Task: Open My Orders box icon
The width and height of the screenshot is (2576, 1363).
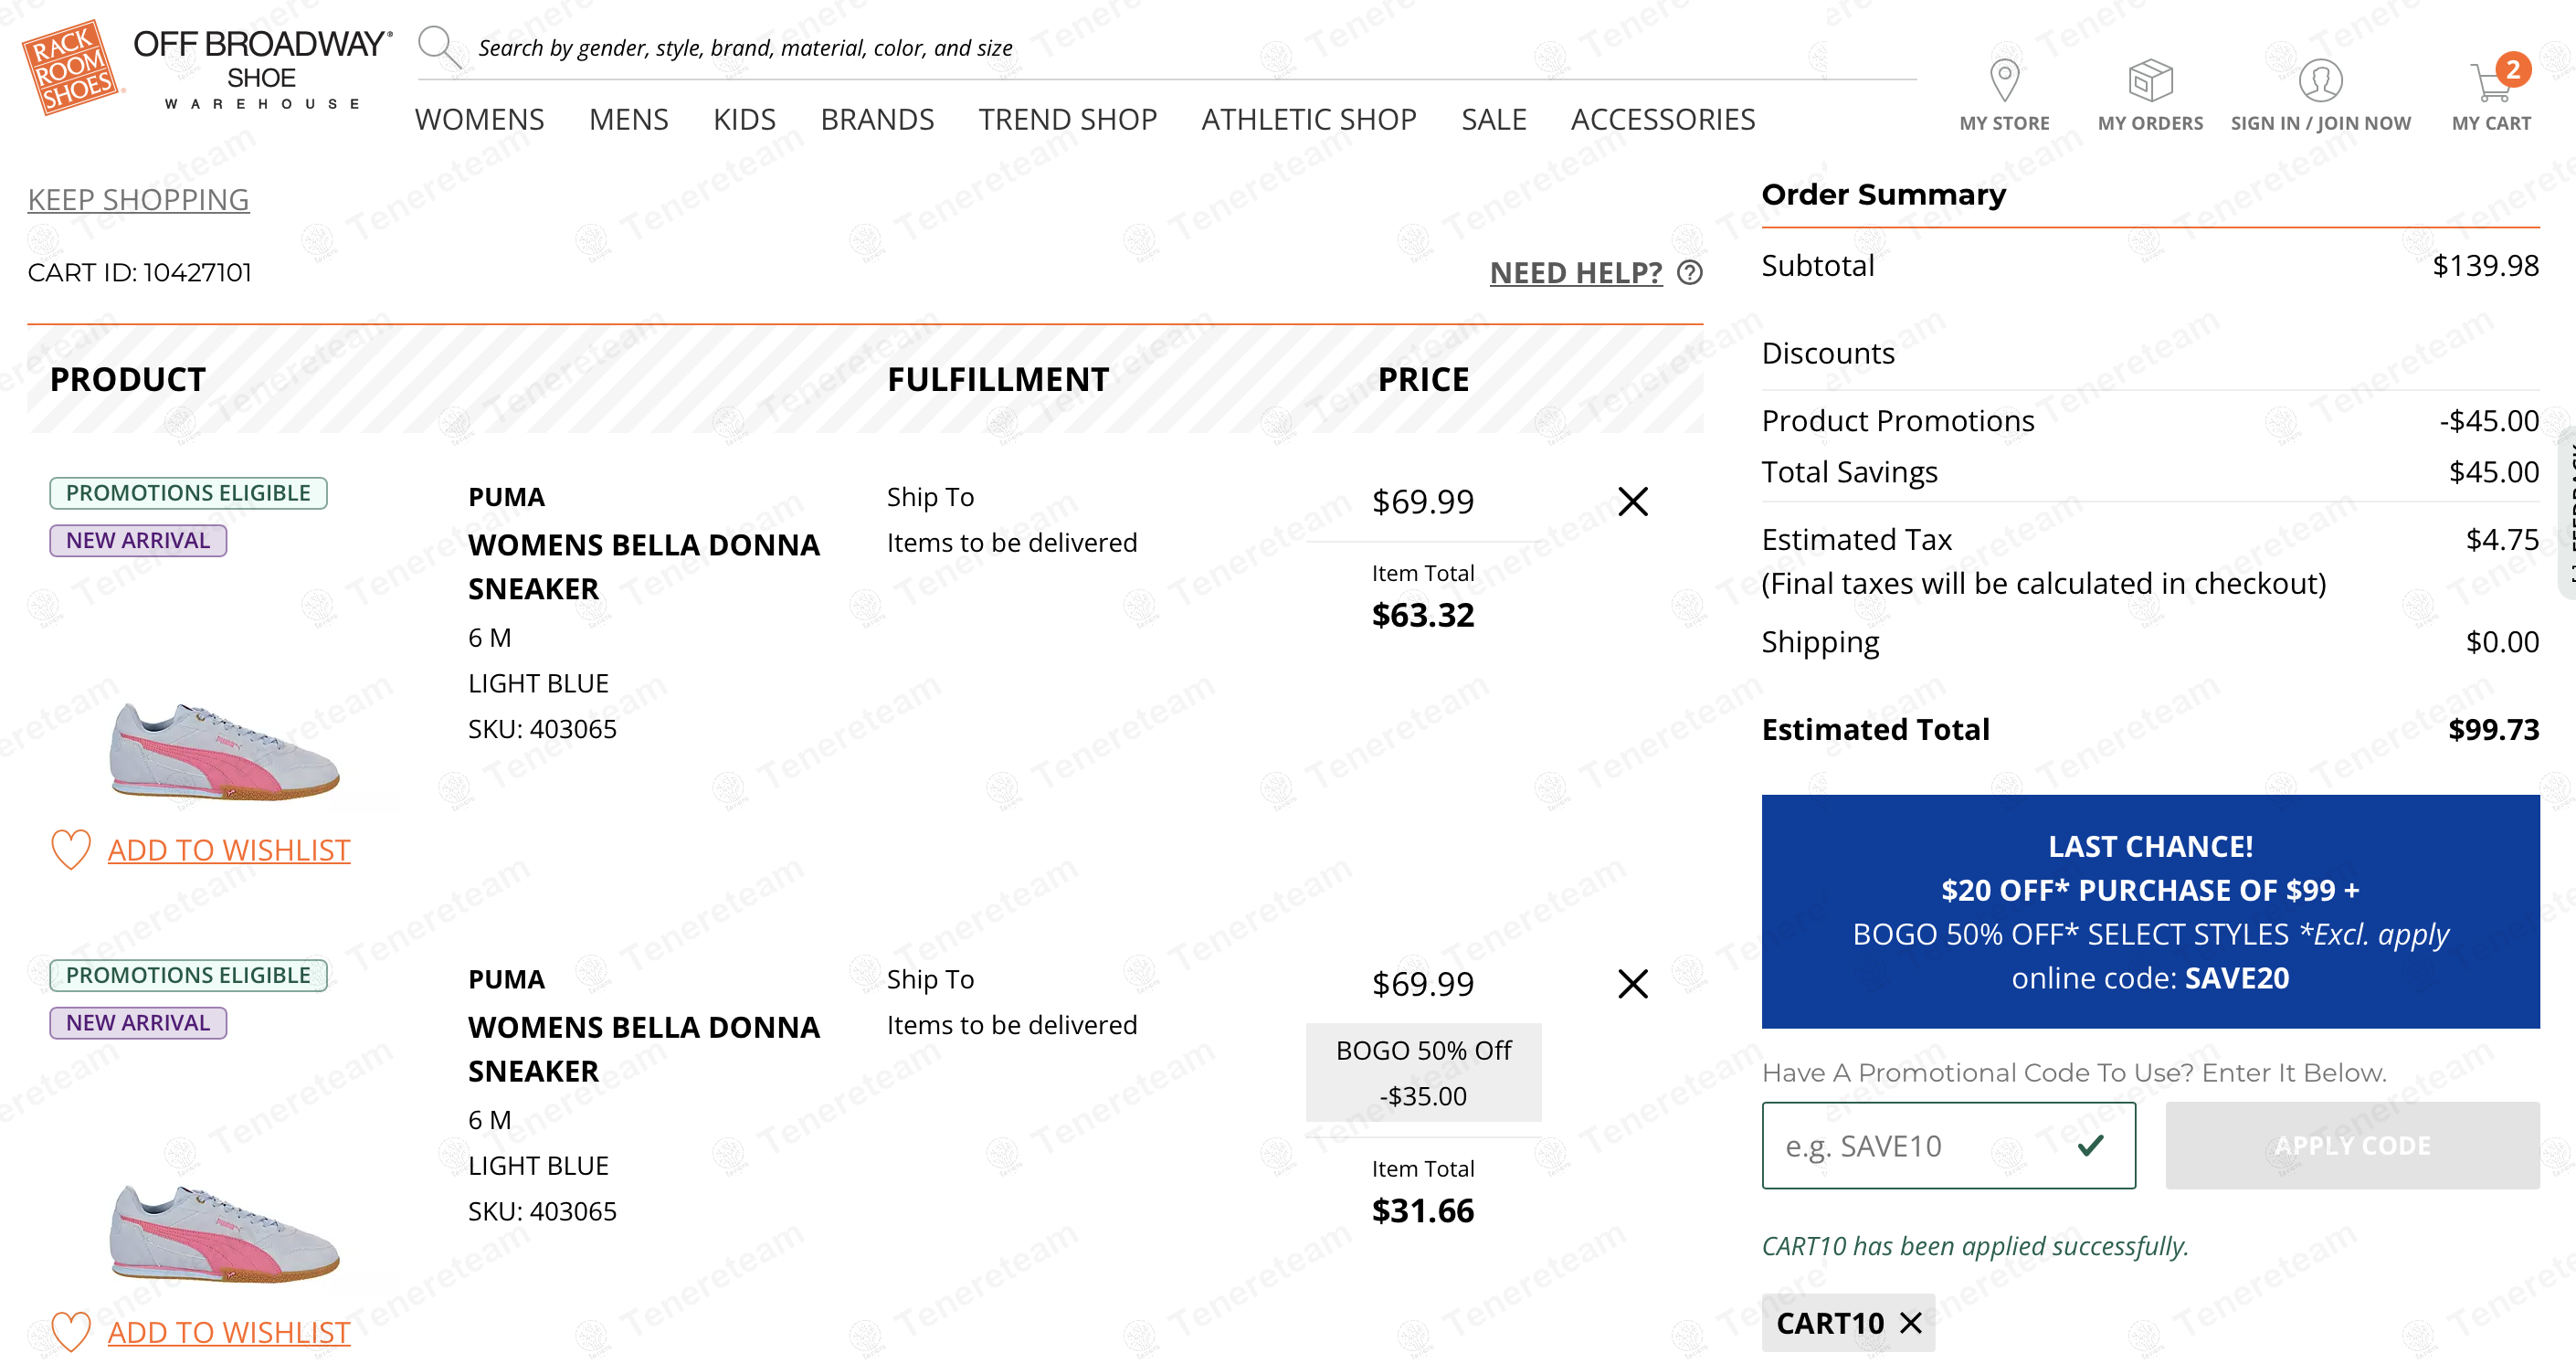Action: click(x=2149, y=80)
